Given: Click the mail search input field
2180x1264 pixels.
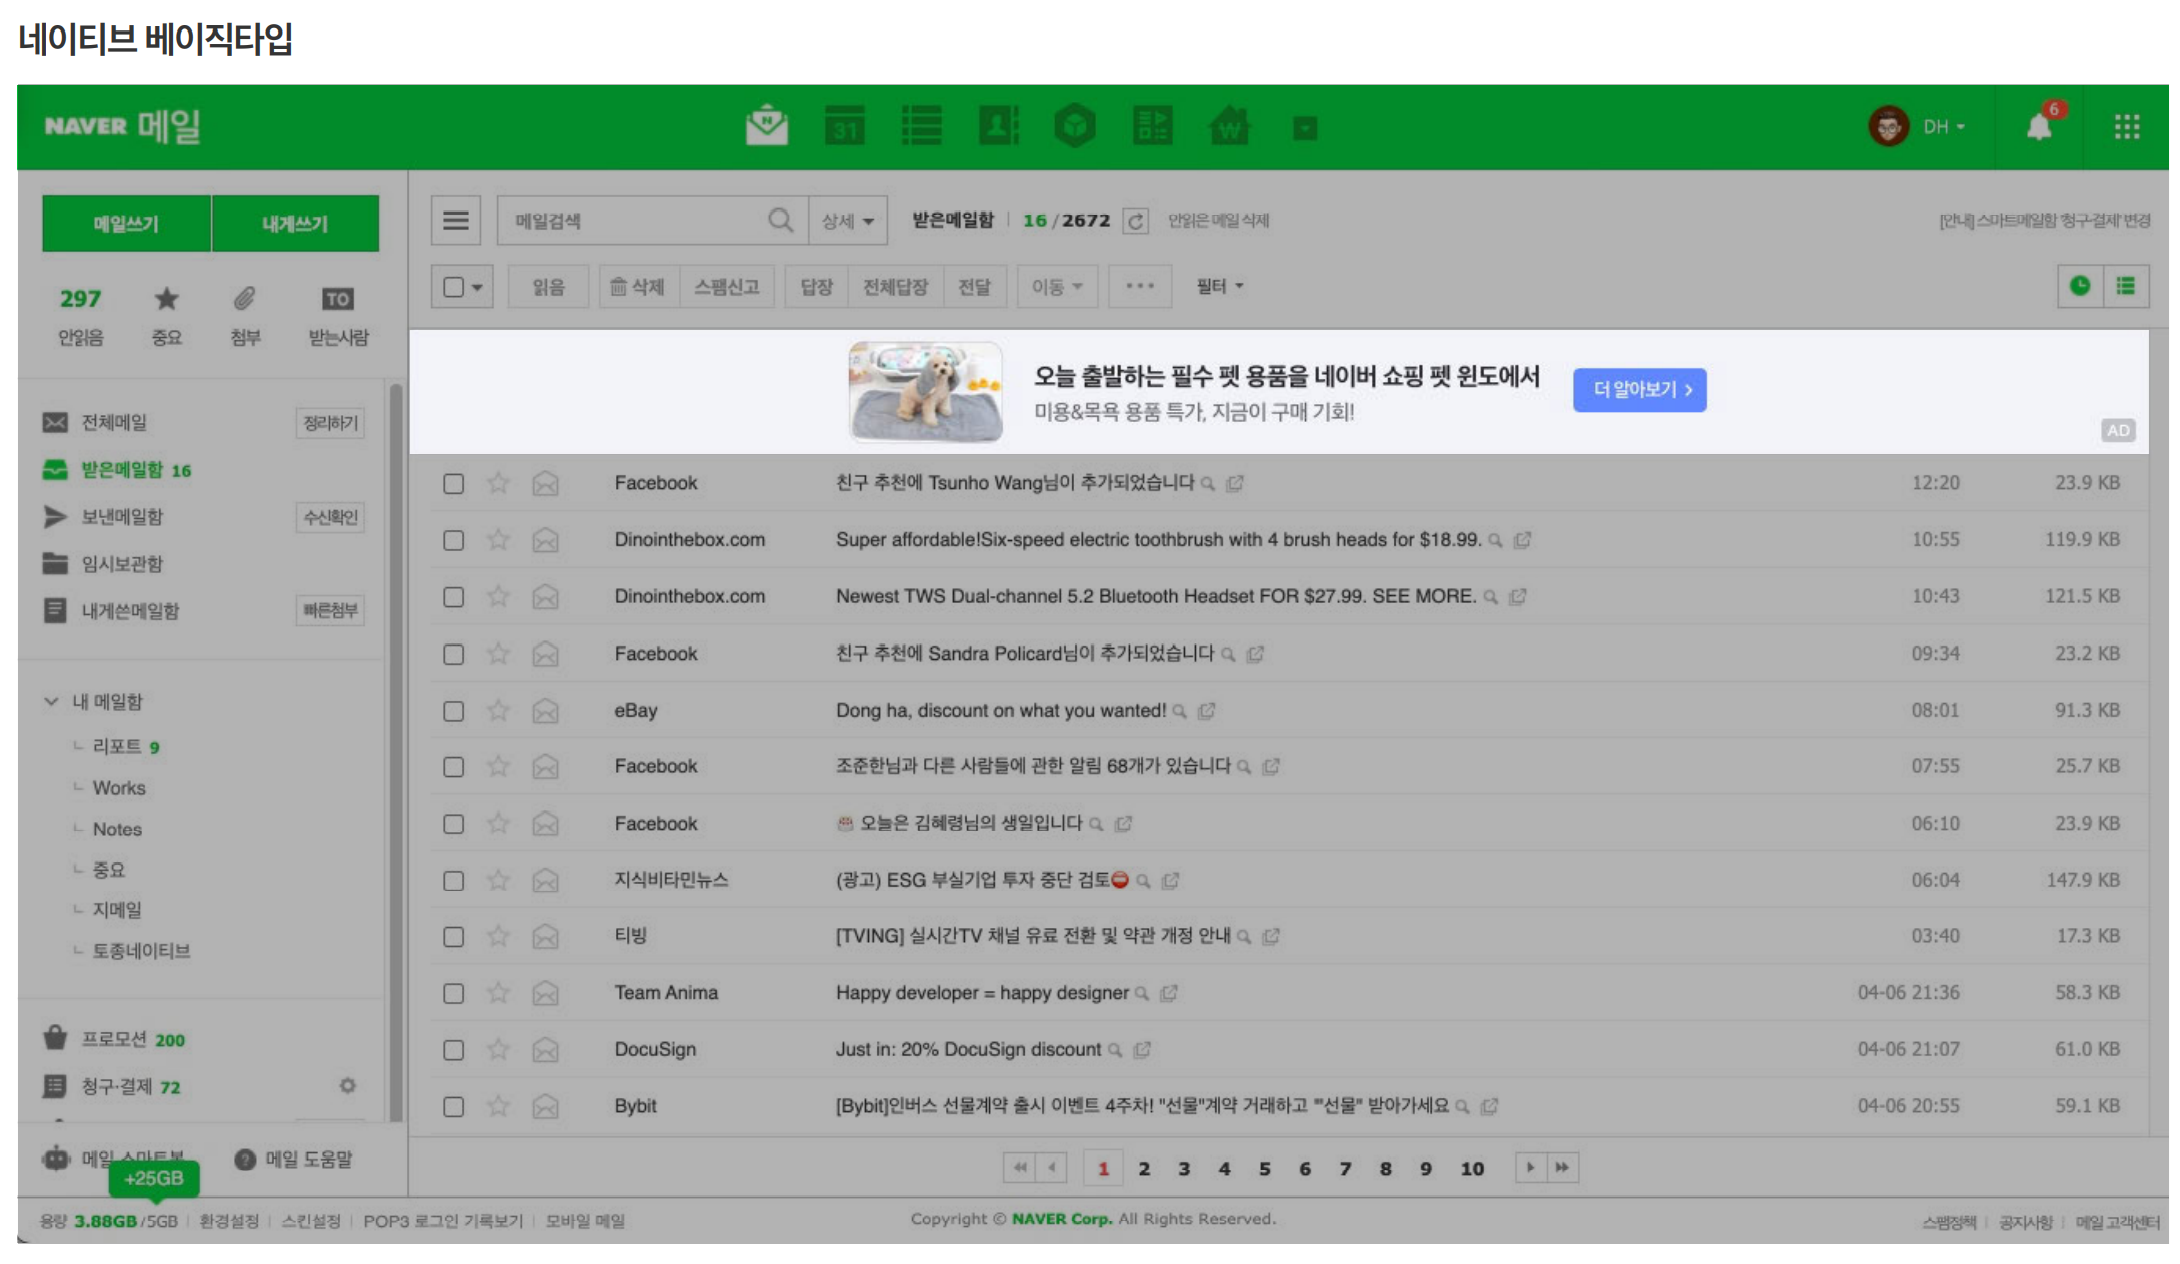Looking at the screenshot, I should tap(636, 221).
